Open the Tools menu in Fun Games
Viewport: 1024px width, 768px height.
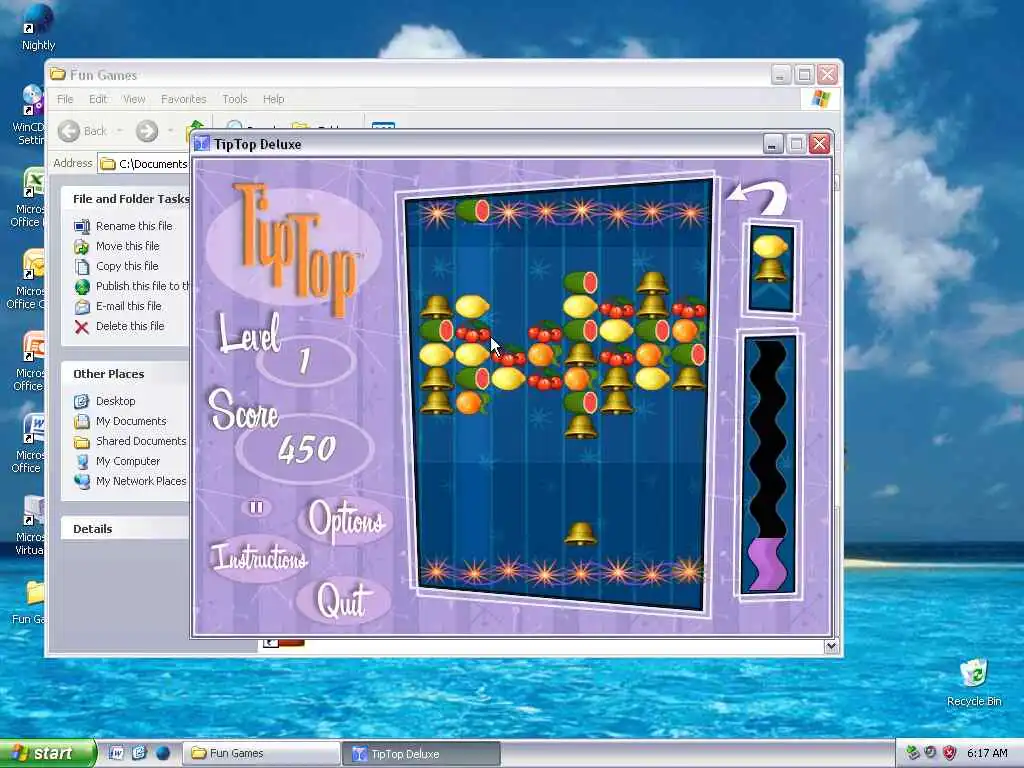pyautogui.click(x=234, y=99)
